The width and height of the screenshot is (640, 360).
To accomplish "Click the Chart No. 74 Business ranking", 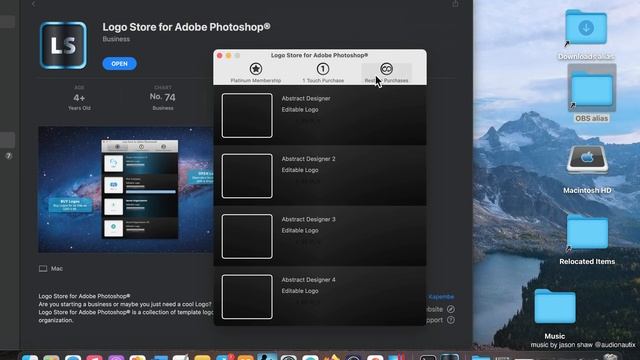I will pyautogui.click(x=162, y=98).
